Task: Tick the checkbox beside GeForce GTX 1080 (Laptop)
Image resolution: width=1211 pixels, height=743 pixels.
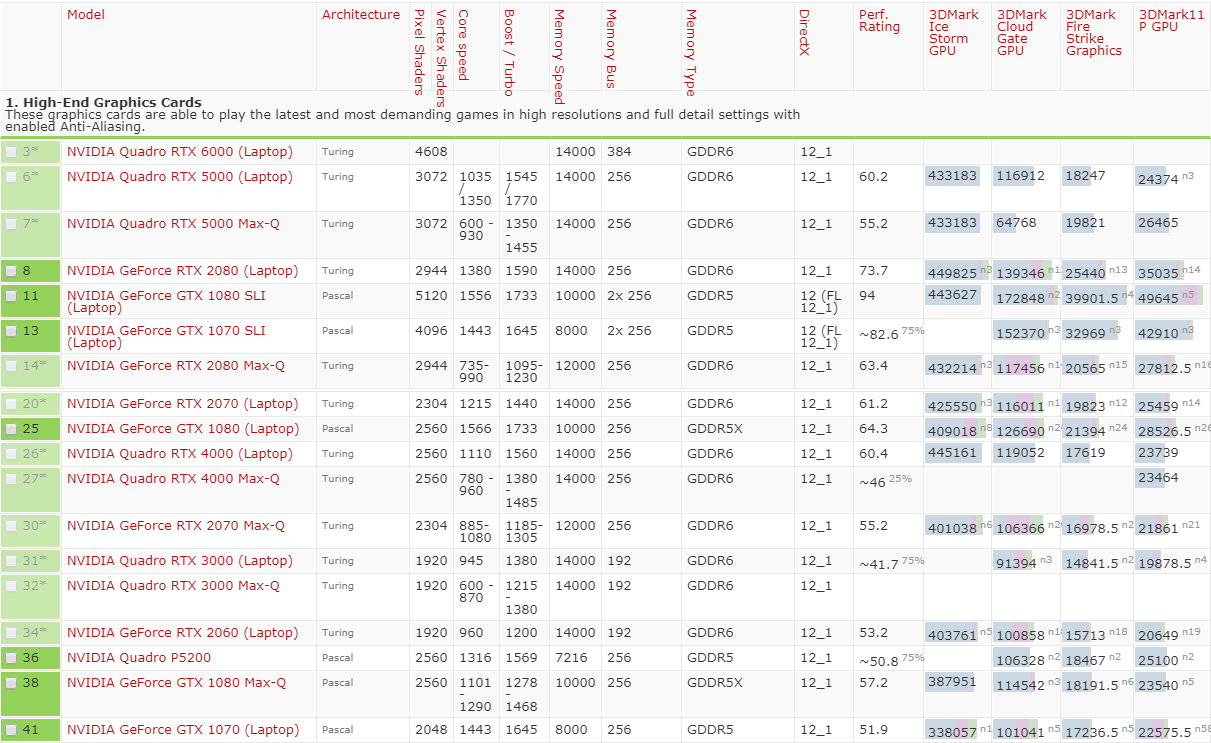Action: (x=11, y=429)
